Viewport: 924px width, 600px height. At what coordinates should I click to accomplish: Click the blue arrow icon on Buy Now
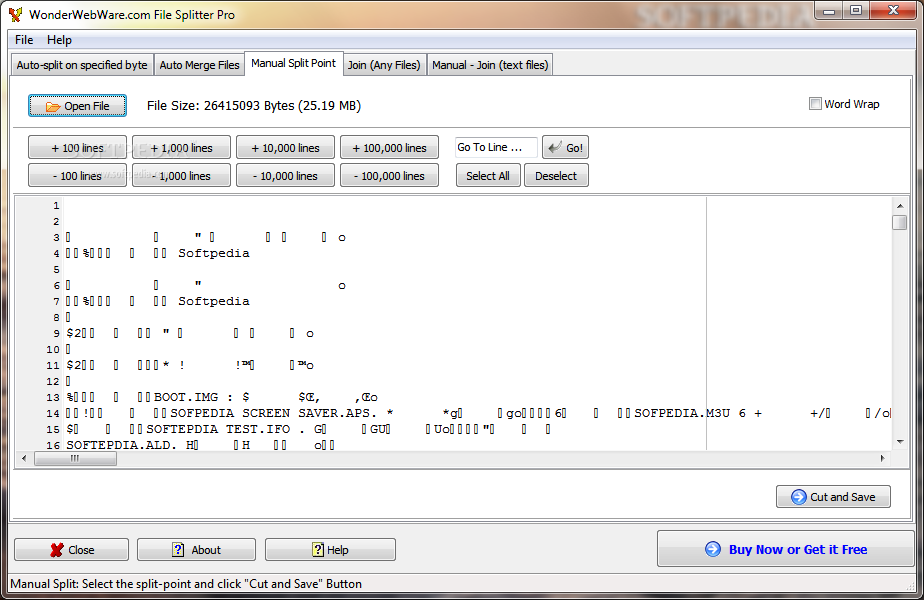point(713,549)
